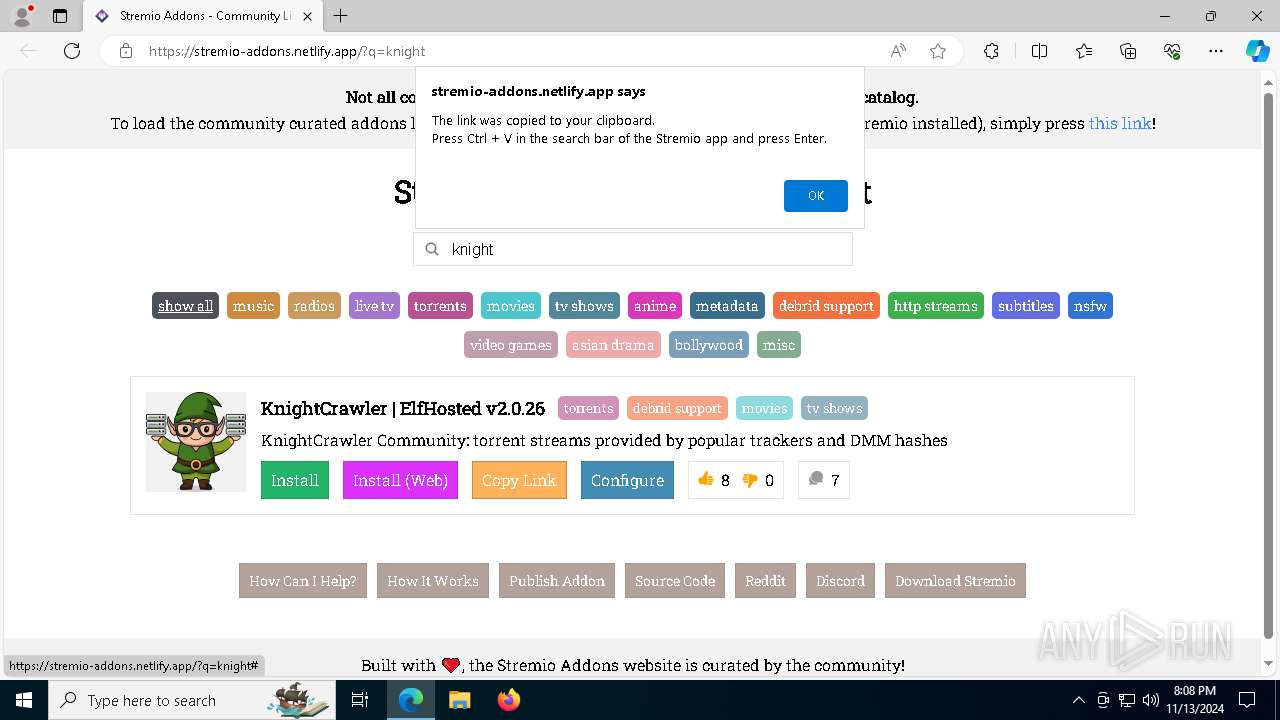Filter addons by anime tag

655,306
